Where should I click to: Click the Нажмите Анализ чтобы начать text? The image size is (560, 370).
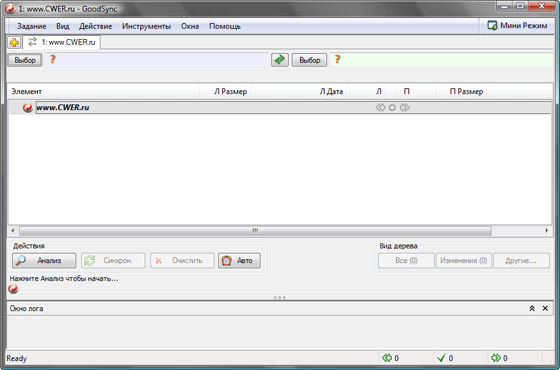tap(64, 279)
